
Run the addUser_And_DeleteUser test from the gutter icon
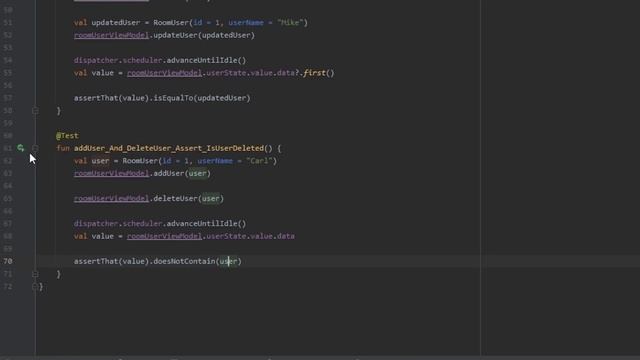pyautogui.click(x=20, y=148)
